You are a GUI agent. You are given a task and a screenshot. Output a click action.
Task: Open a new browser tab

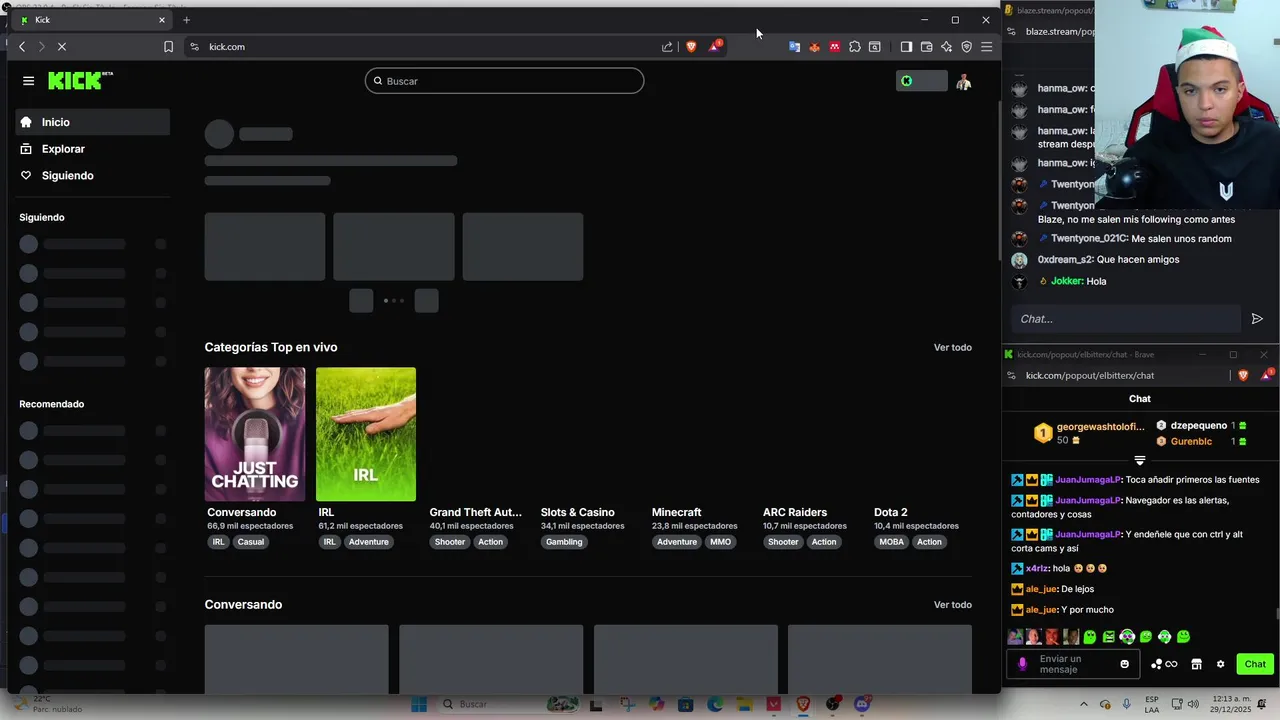[186, 20]
